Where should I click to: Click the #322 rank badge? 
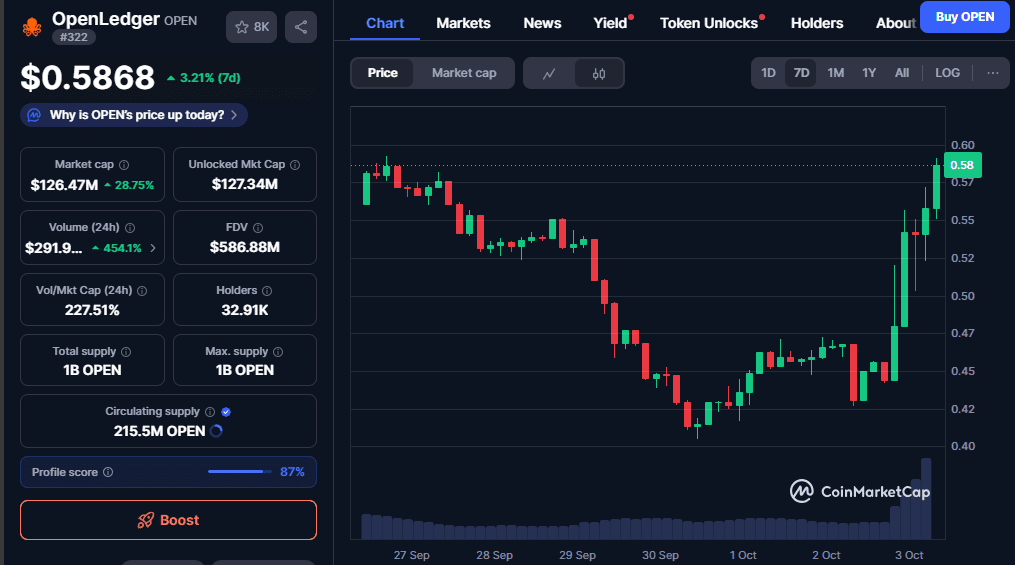pos(74,38)
